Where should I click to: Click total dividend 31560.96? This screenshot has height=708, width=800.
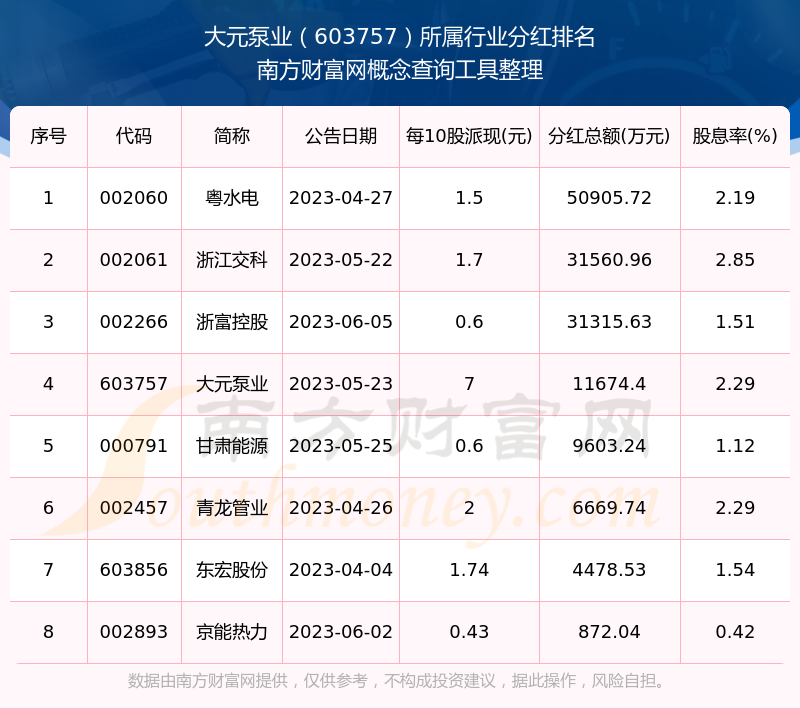click(x=609, y=260)
